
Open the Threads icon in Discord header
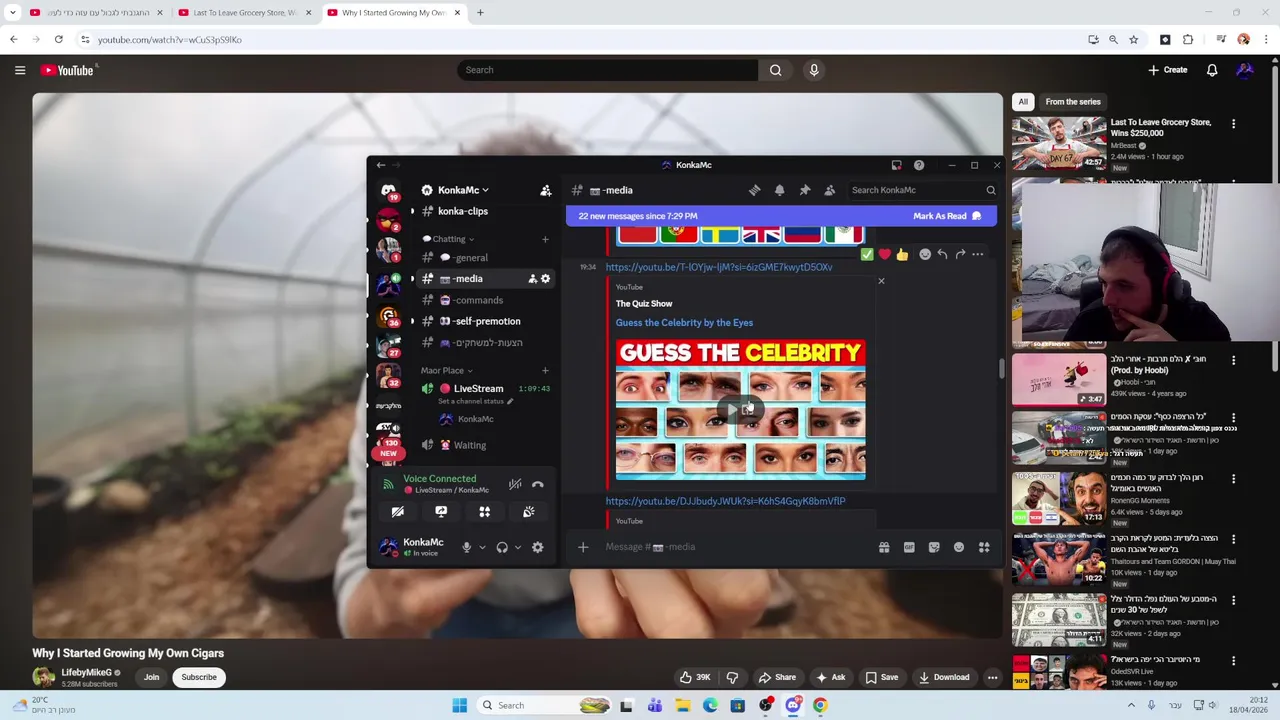pos(755,190)
